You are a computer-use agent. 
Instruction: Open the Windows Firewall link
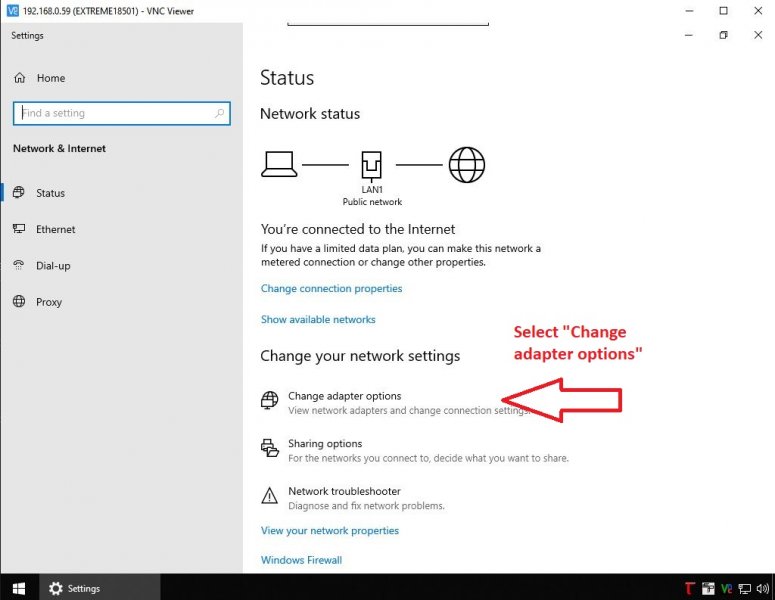[x=301, y=560]
